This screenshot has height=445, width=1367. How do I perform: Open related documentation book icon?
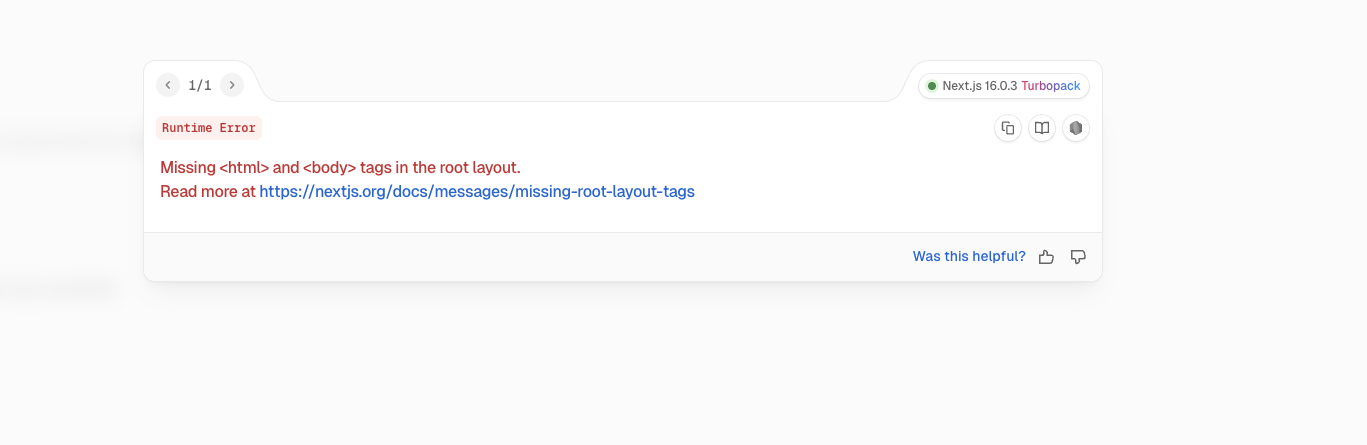(x=1042, y=128)
